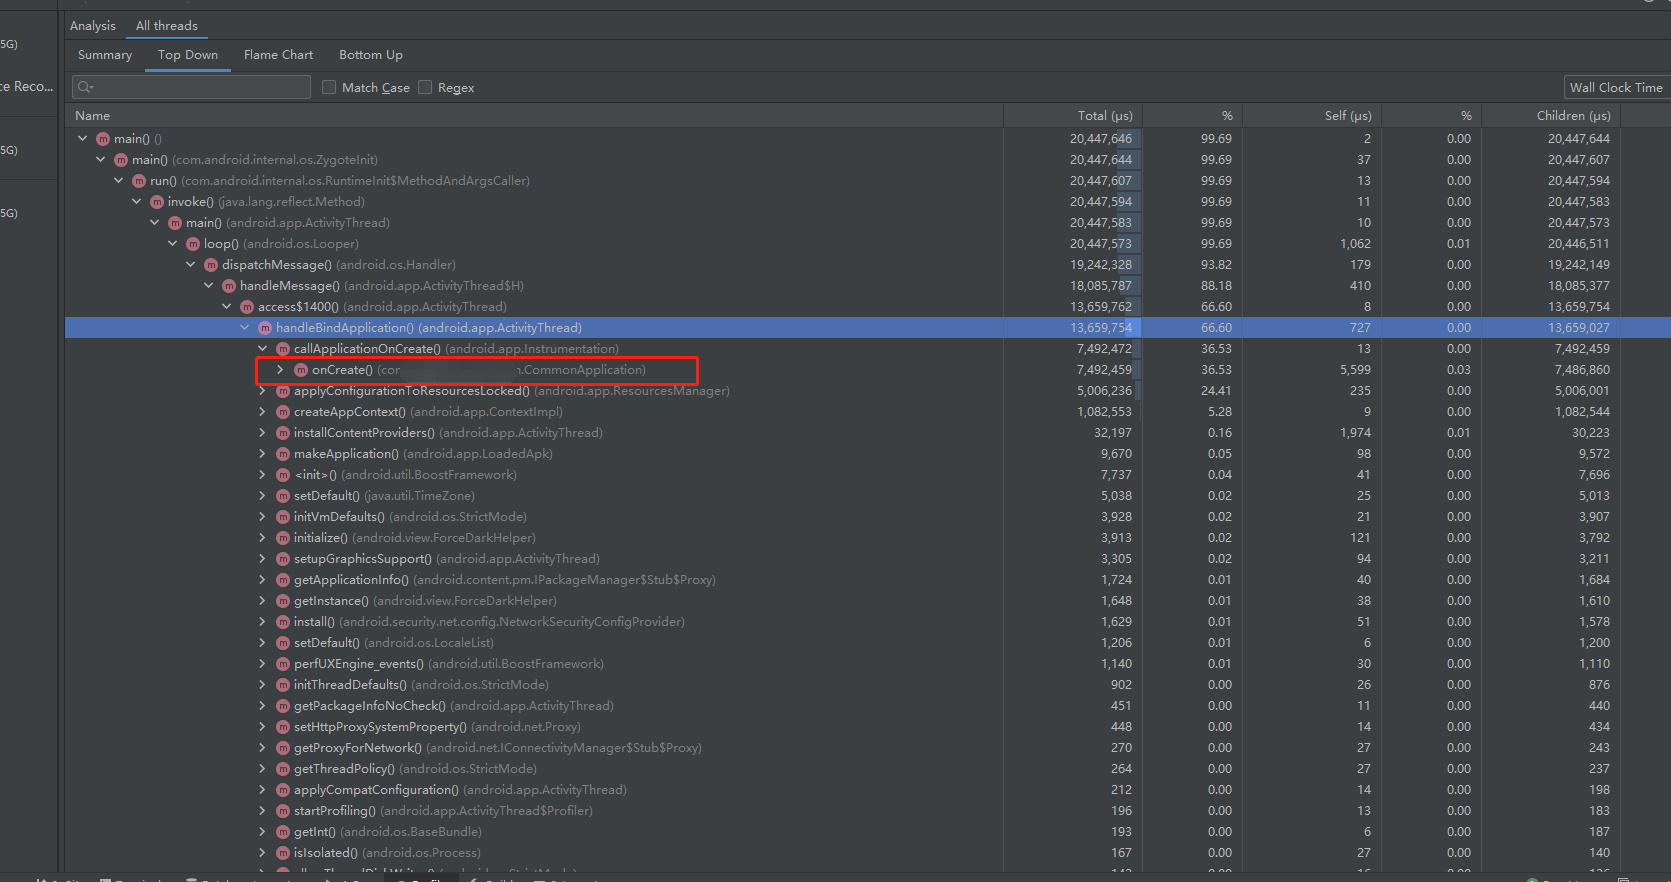Select self value 1,974 for installContentProviders()
This screenshot has width=1671, height=882.
[x=1355, y=433]
